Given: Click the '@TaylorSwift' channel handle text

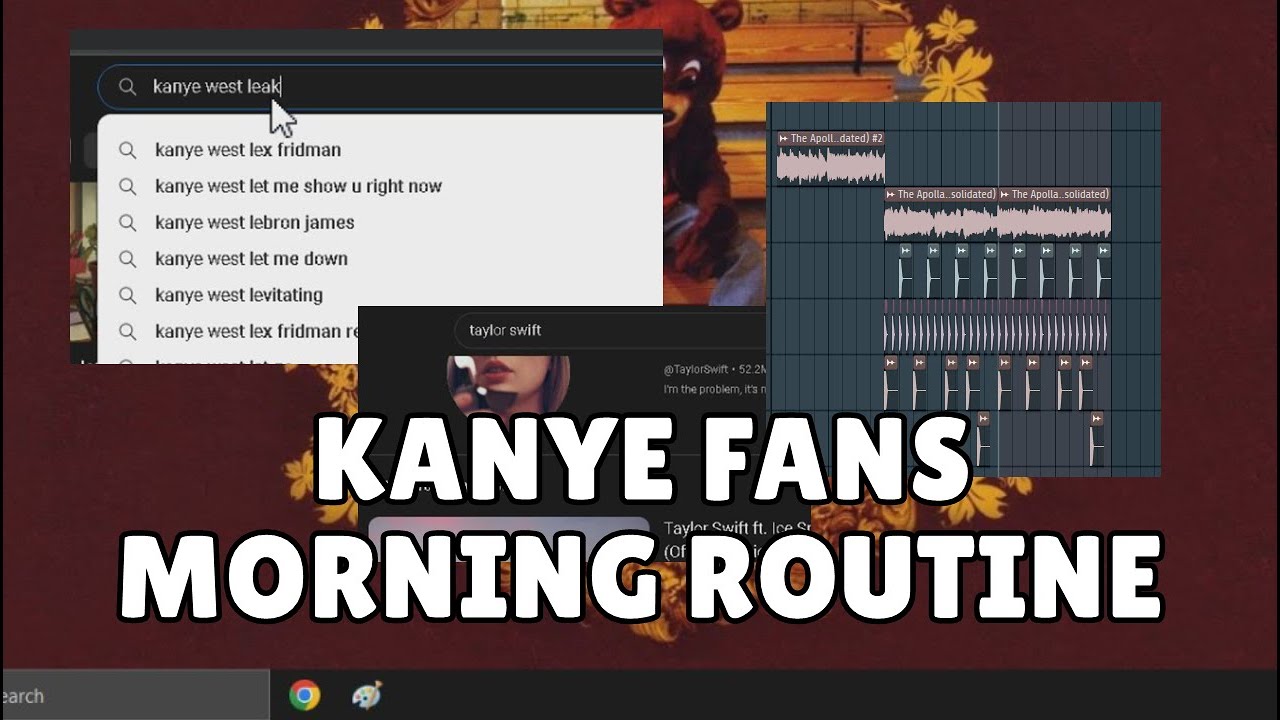Looking at the screenshot, I should click(695, 369).
